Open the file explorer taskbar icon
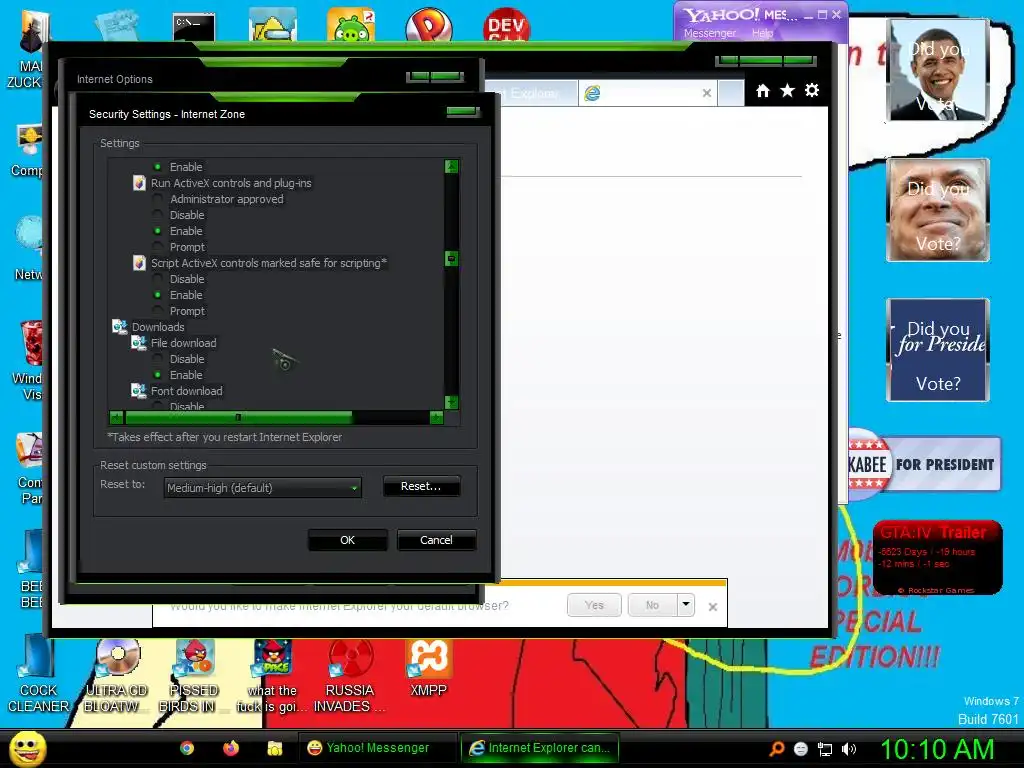 [x=275, y=748]
